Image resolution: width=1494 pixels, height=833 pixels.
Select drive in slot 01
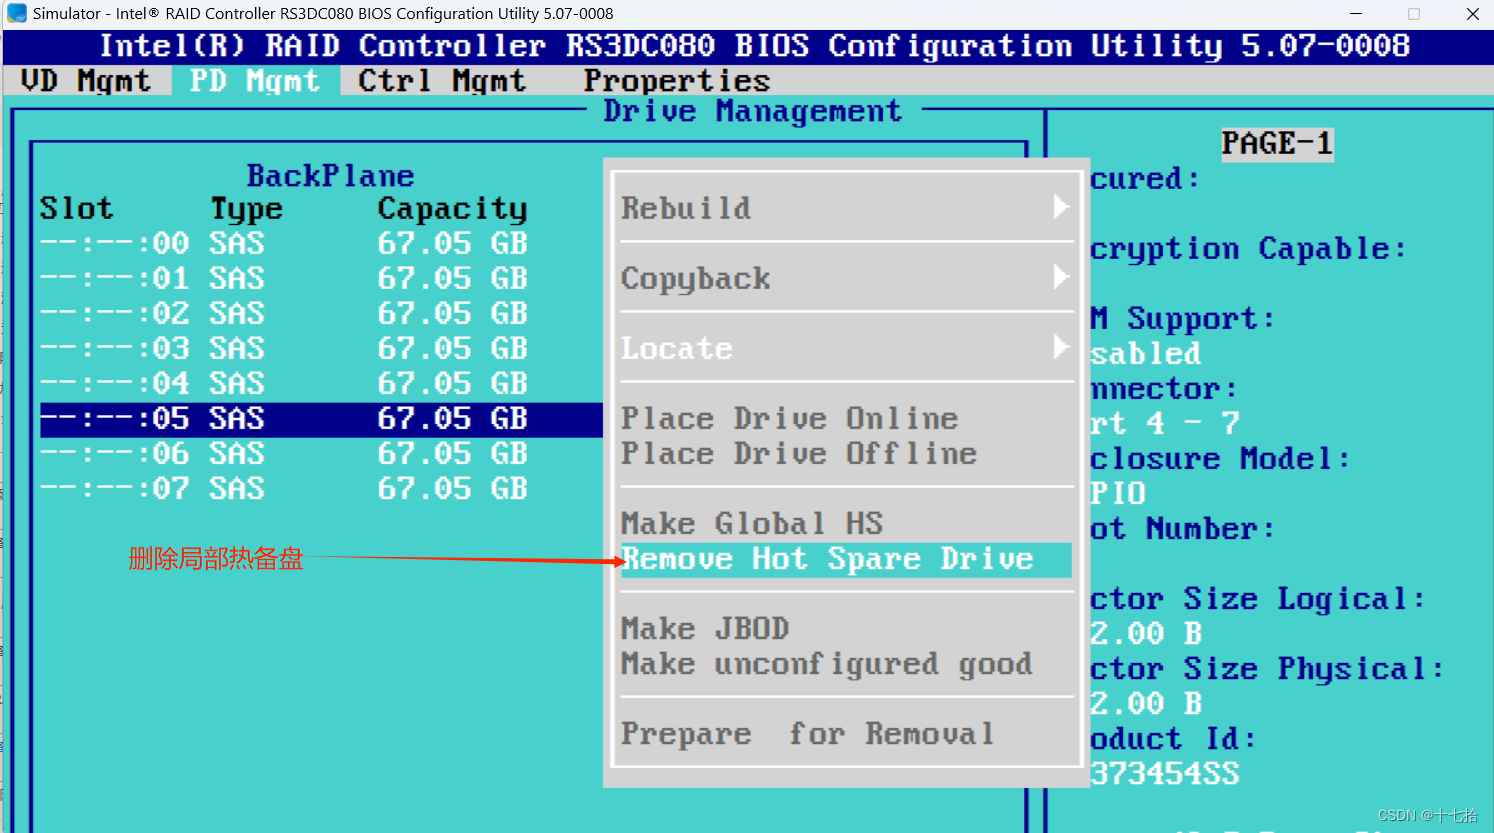pos(321,278)
